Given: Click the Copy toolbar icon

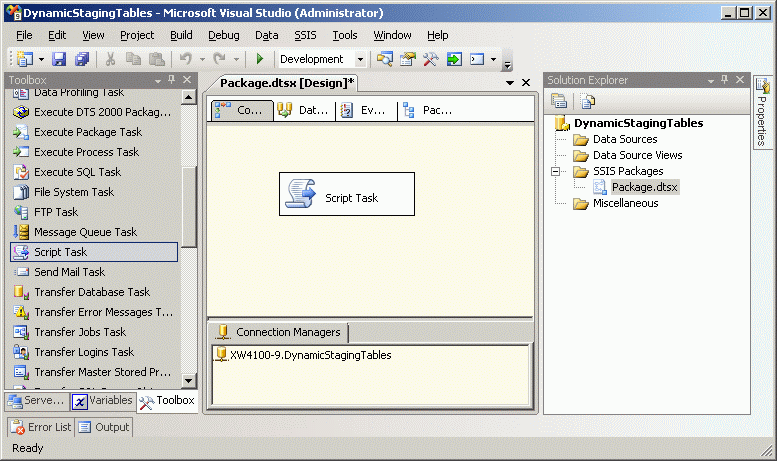Looking at the screenshot, I should [133, 59].
